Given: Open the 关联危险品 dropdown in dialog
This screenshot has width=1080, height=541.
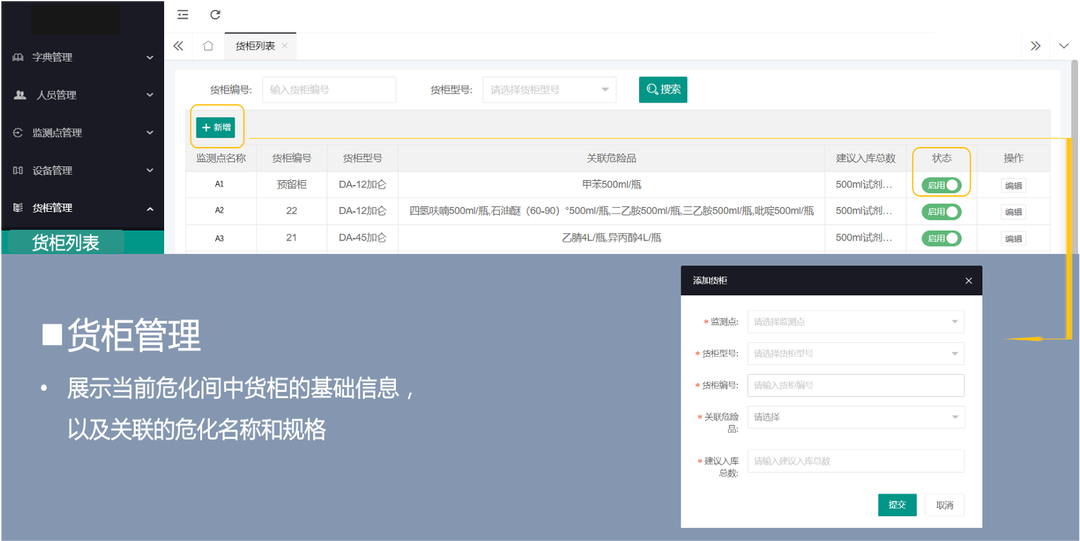Looking at the screenshot, I should tap(855, 417).
